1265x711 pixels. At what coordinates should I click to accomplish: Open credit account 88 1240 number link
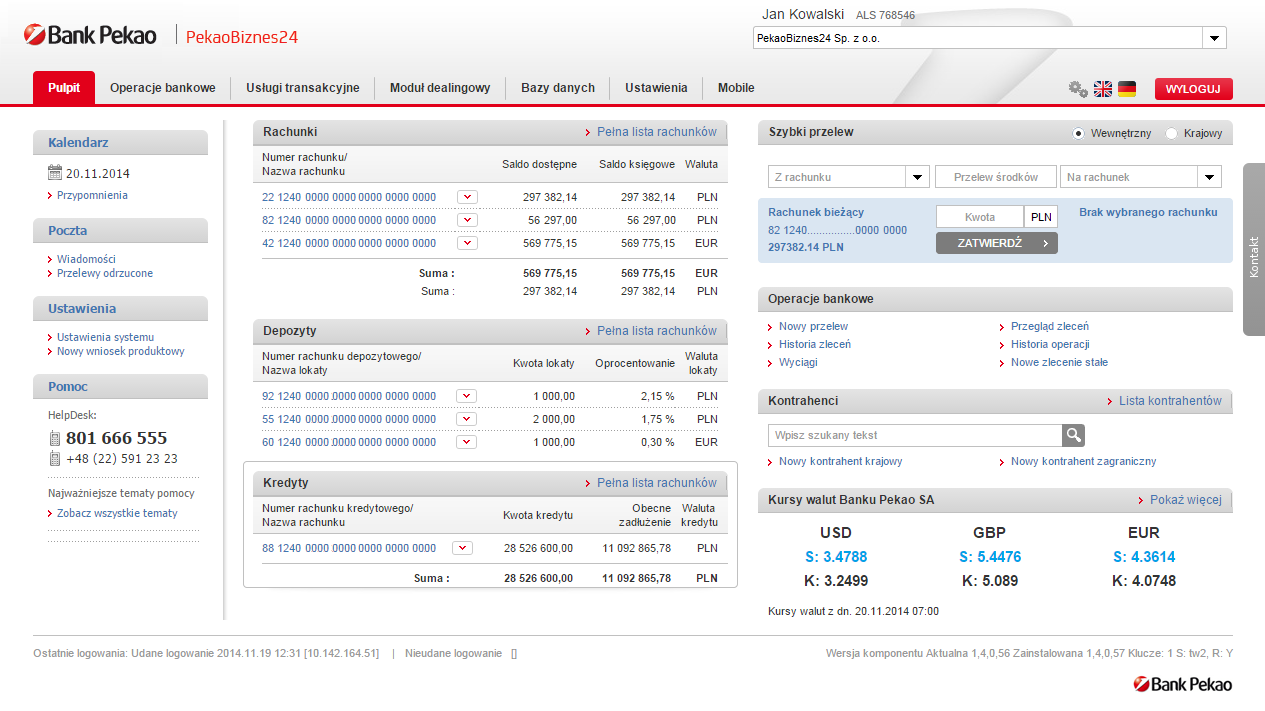(349, 548)
